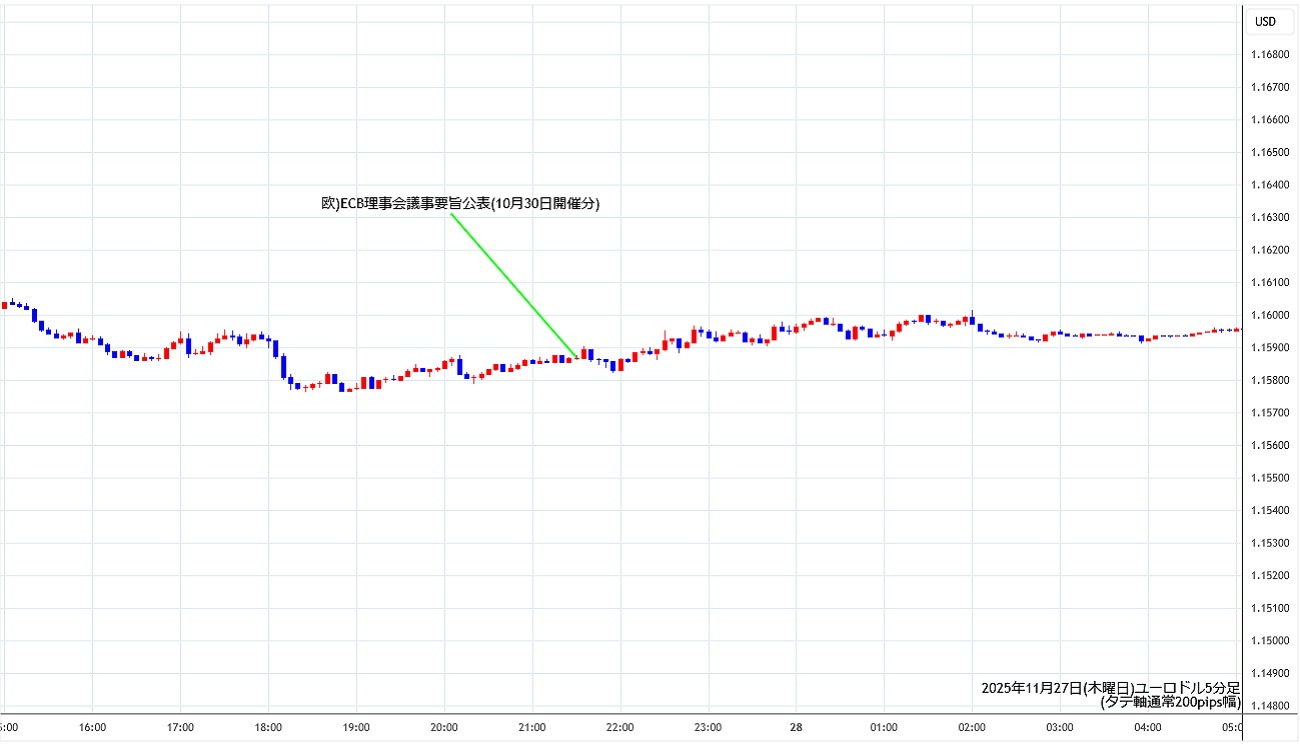
Task: Click the large blue candle just after 18:00
Action: [283, 366]
